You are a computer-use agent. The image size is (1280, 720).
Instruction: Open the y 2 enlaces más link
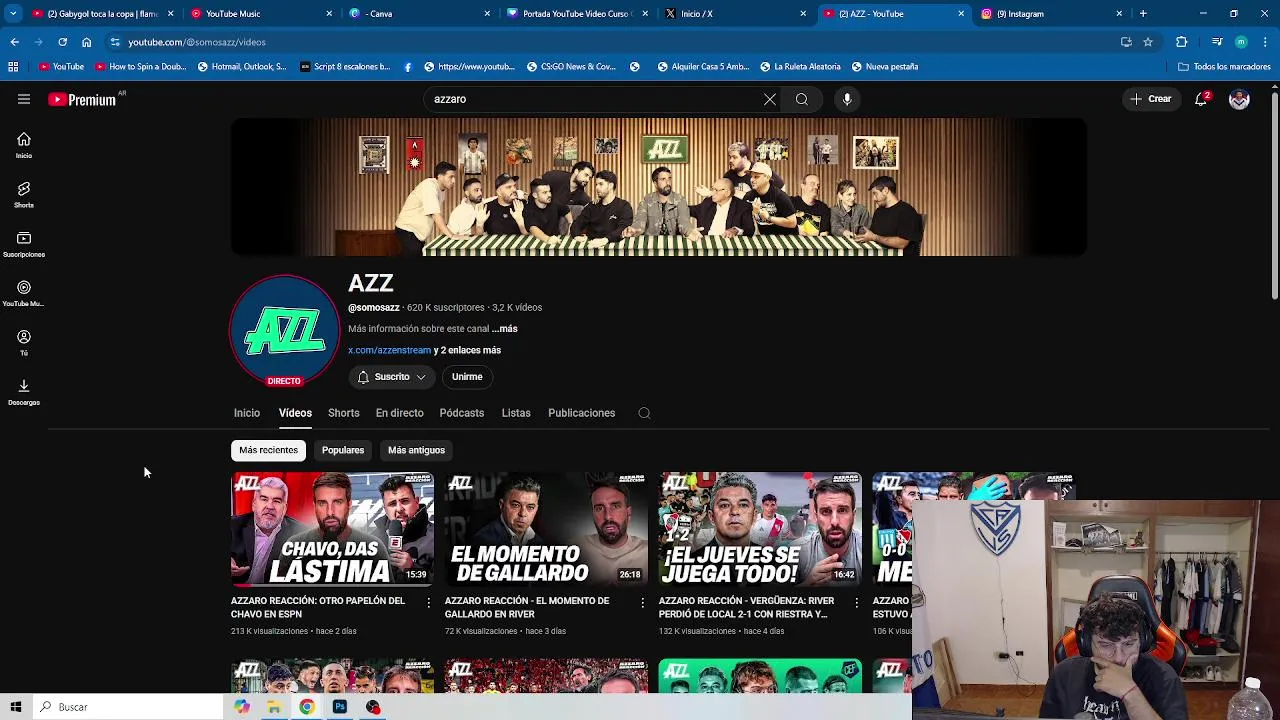(467, 351)
